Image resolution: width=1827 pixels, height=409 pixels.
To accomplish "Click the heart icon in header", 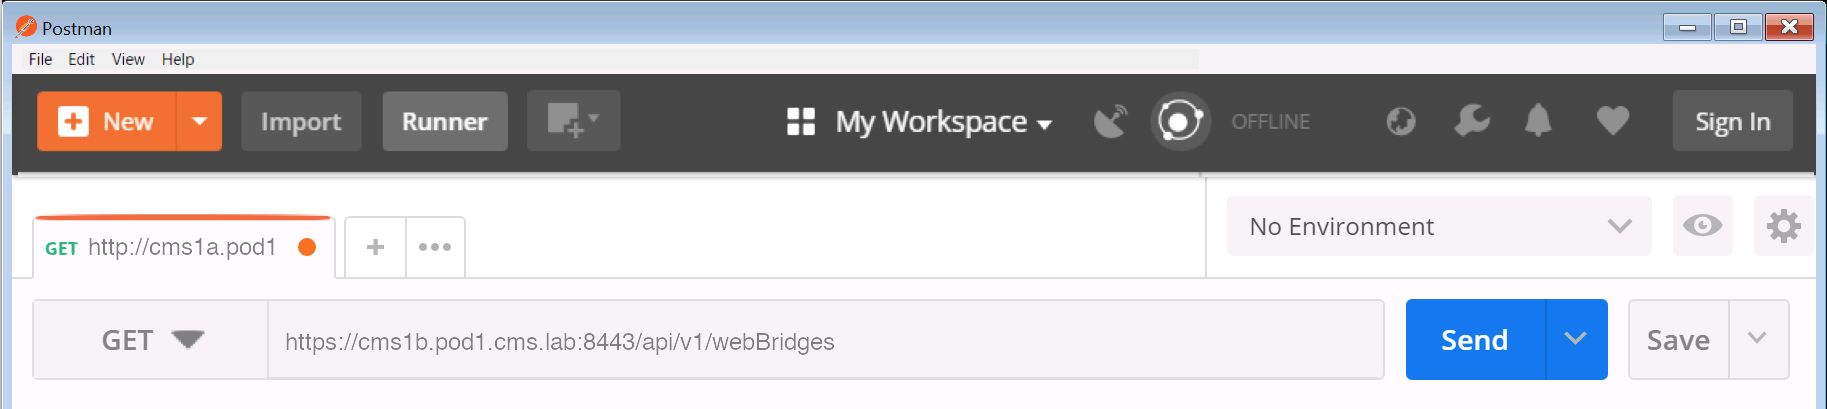I will tap(1613, 121).
